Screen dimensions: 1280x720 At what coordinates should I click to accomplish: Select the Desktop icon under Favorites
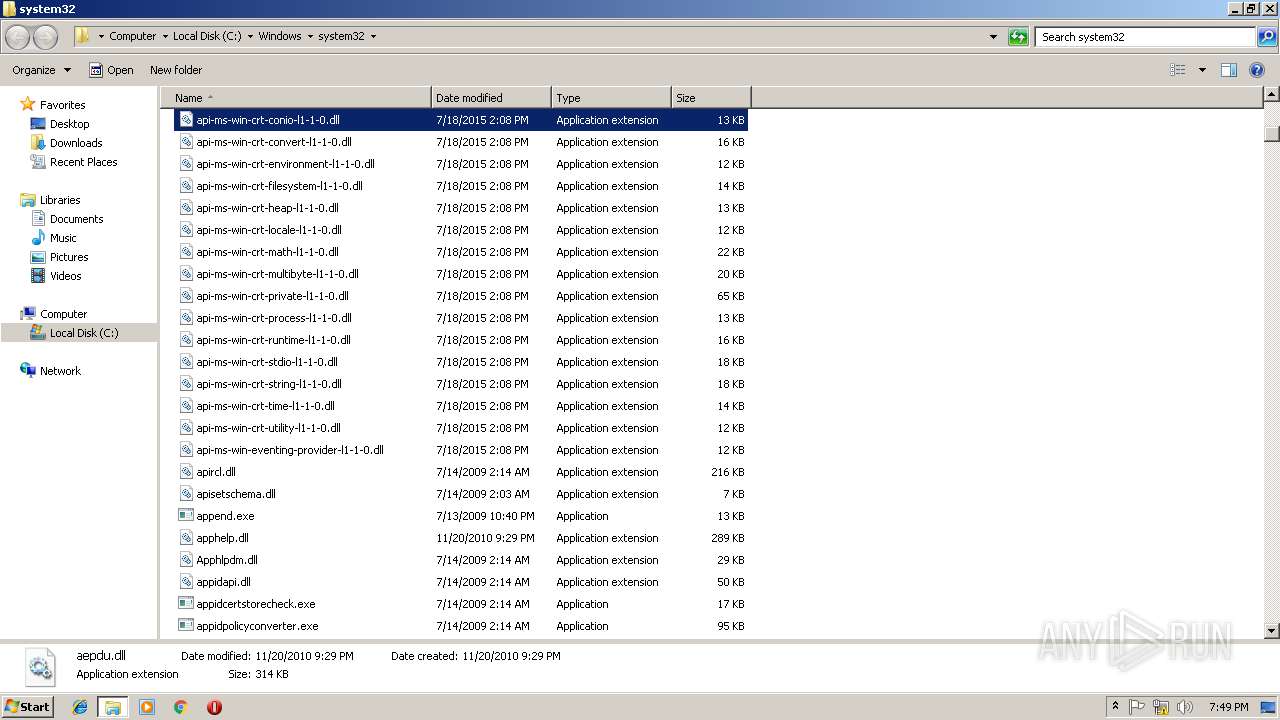coord(38,124)
